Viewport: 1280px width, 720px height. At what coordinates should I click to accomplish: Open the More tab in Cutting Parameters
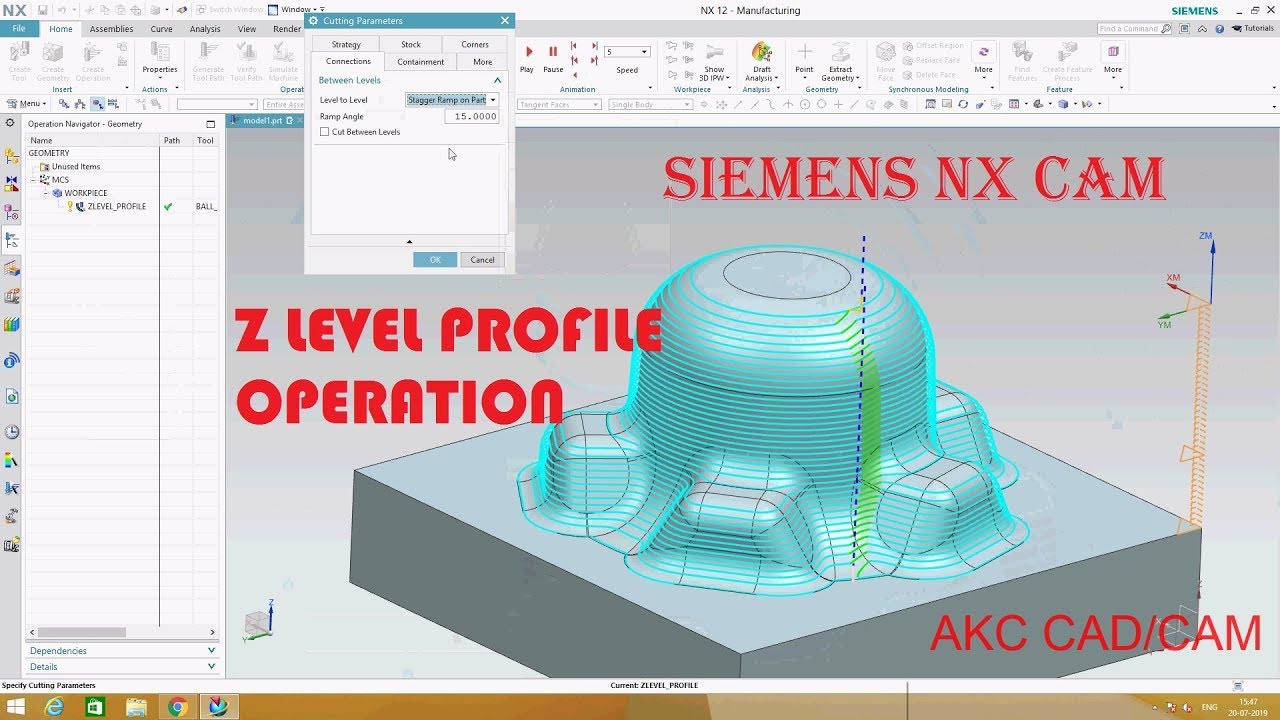482,61
